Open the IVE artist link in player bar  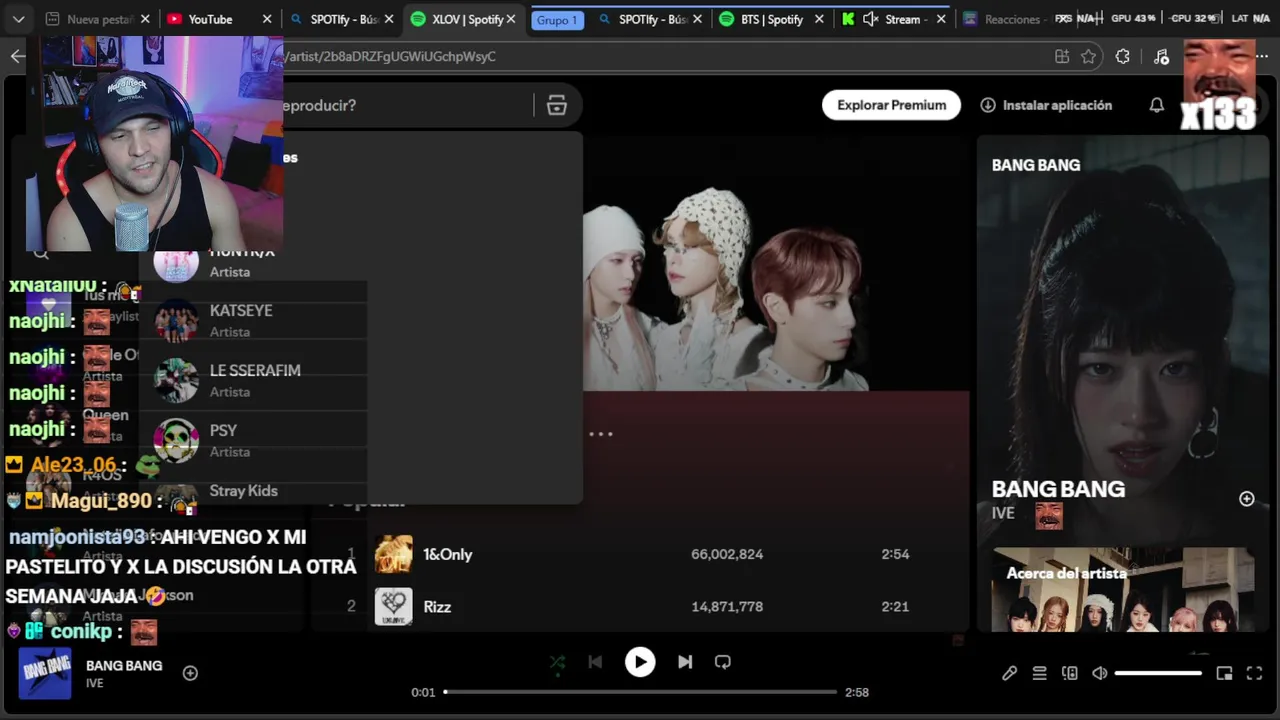tap(95, 683)
